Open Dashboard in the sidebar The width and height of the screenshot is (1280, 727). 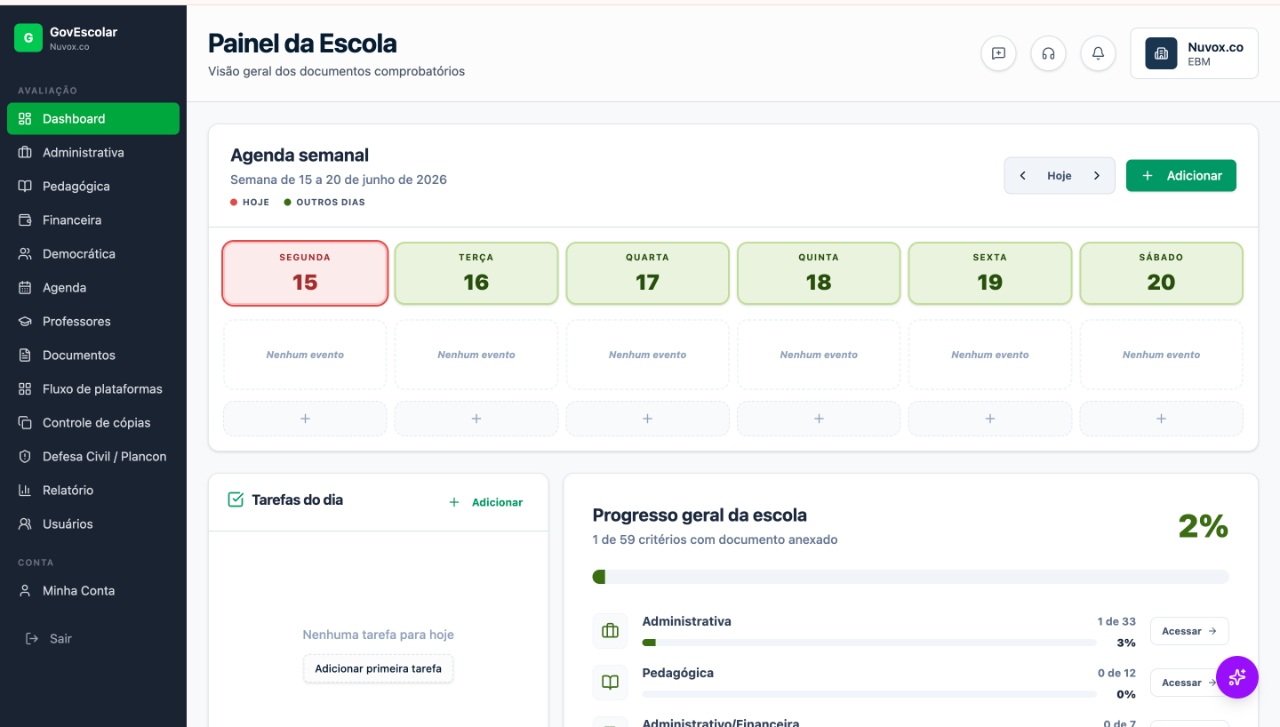93,119
